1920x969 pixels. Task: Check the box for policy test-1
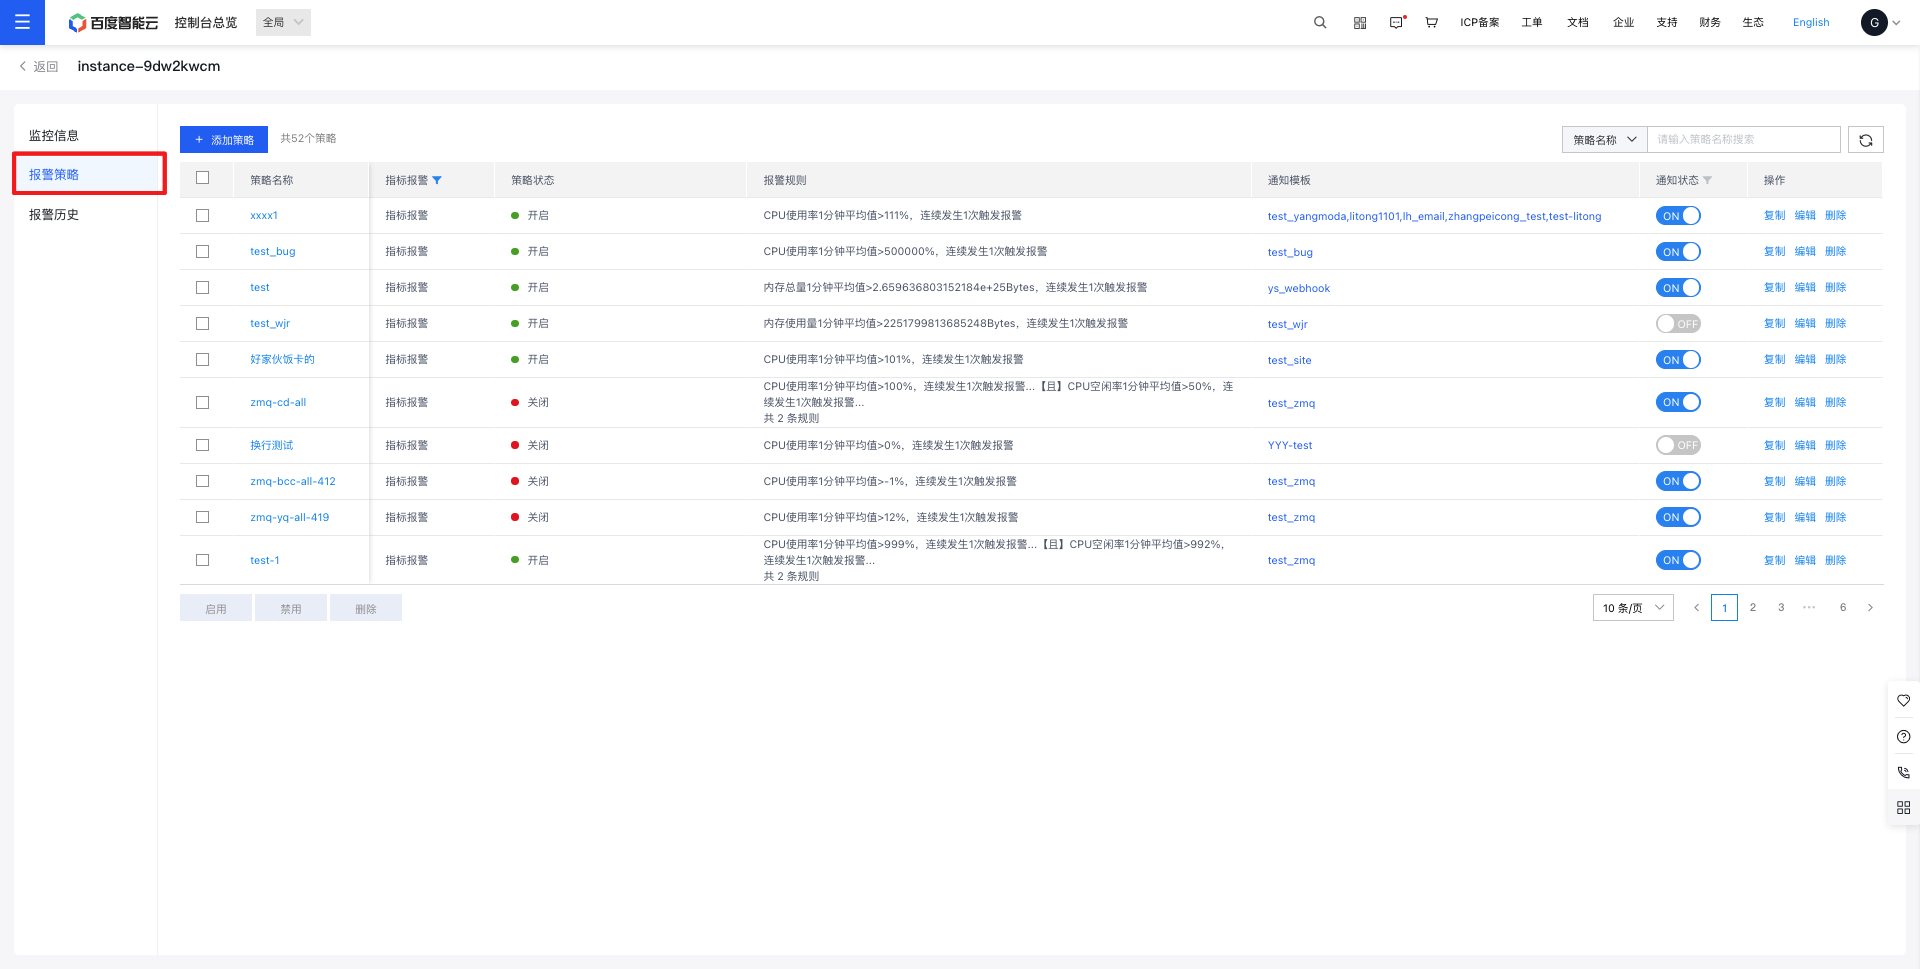coord(203,561)
